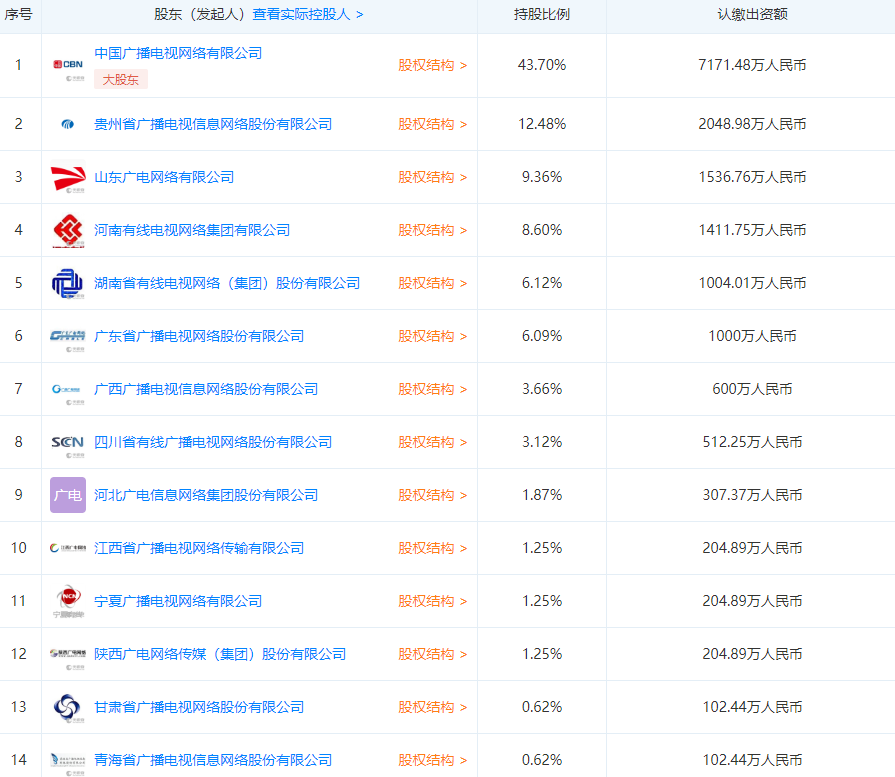Expand 股权结构 for 中国广播电视网络有限公司

(x=433, y=65)
